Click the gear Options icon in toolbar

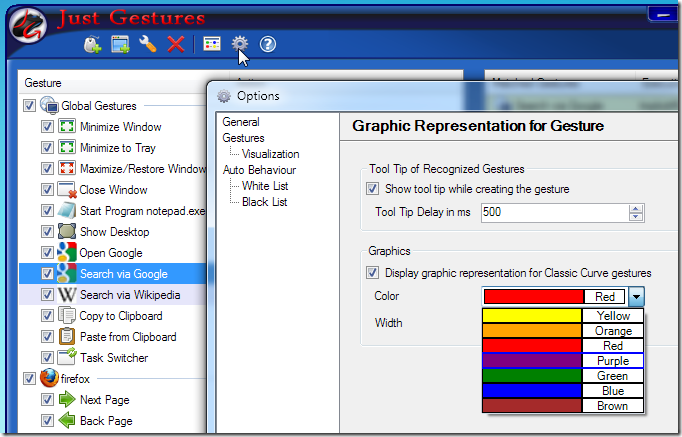coord(240,44)
